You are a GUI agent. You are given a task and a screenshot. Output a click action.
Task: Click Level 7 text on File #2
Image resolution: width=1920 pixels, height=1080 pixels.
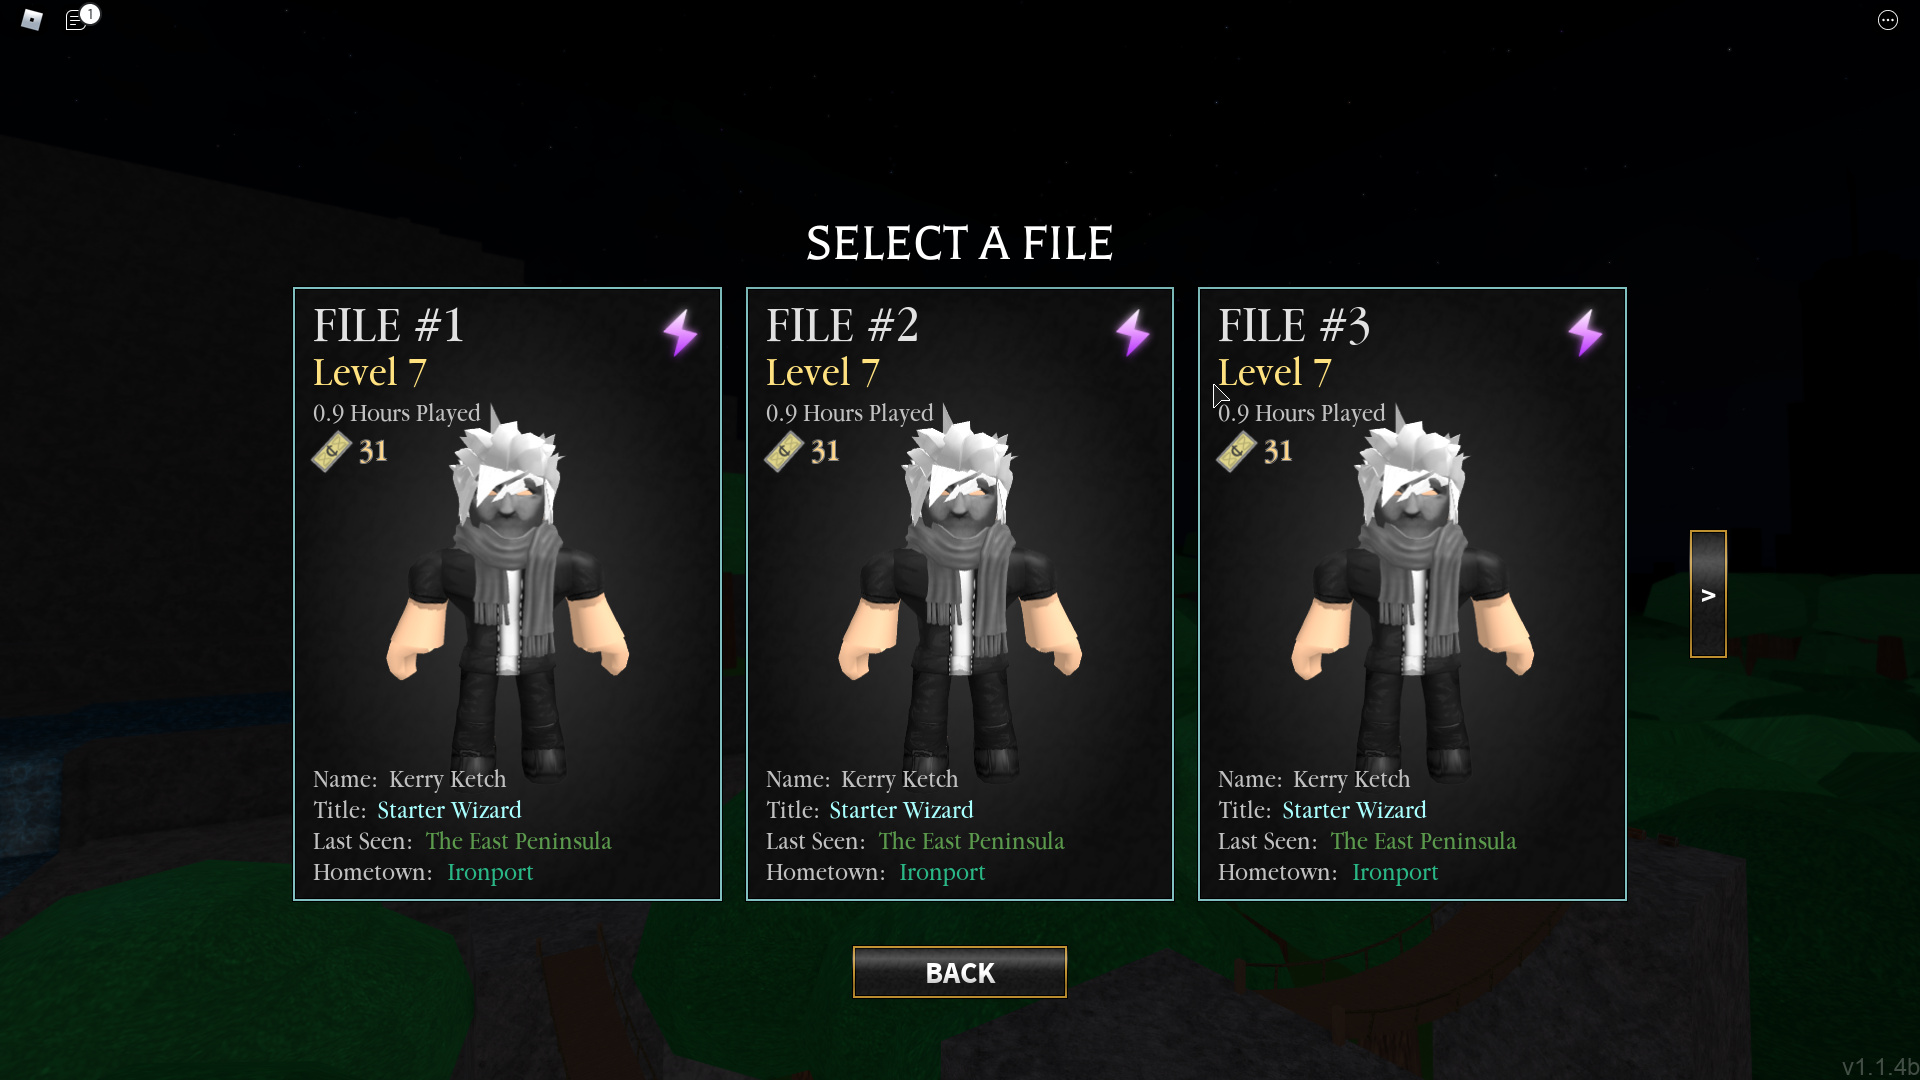pyautogui.click(x=822, y=373)
